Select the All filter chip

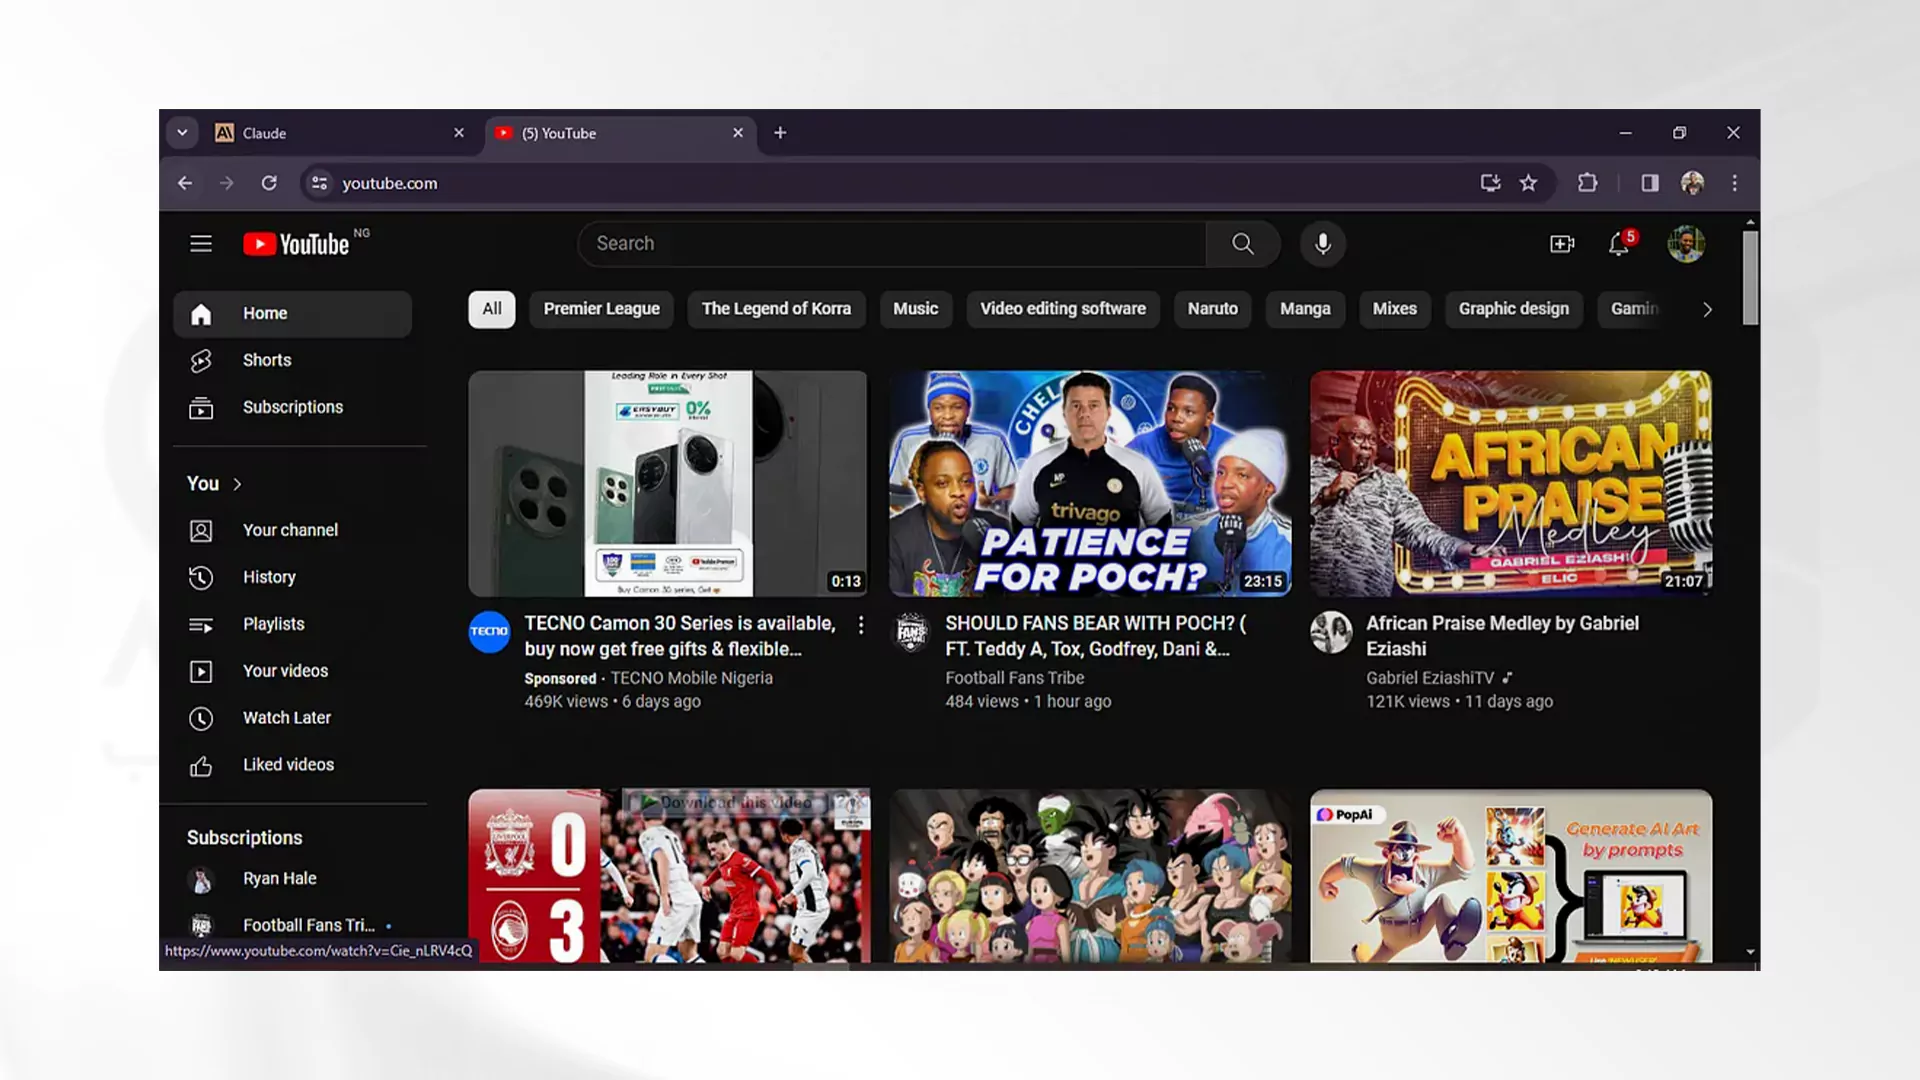(492, 309)
